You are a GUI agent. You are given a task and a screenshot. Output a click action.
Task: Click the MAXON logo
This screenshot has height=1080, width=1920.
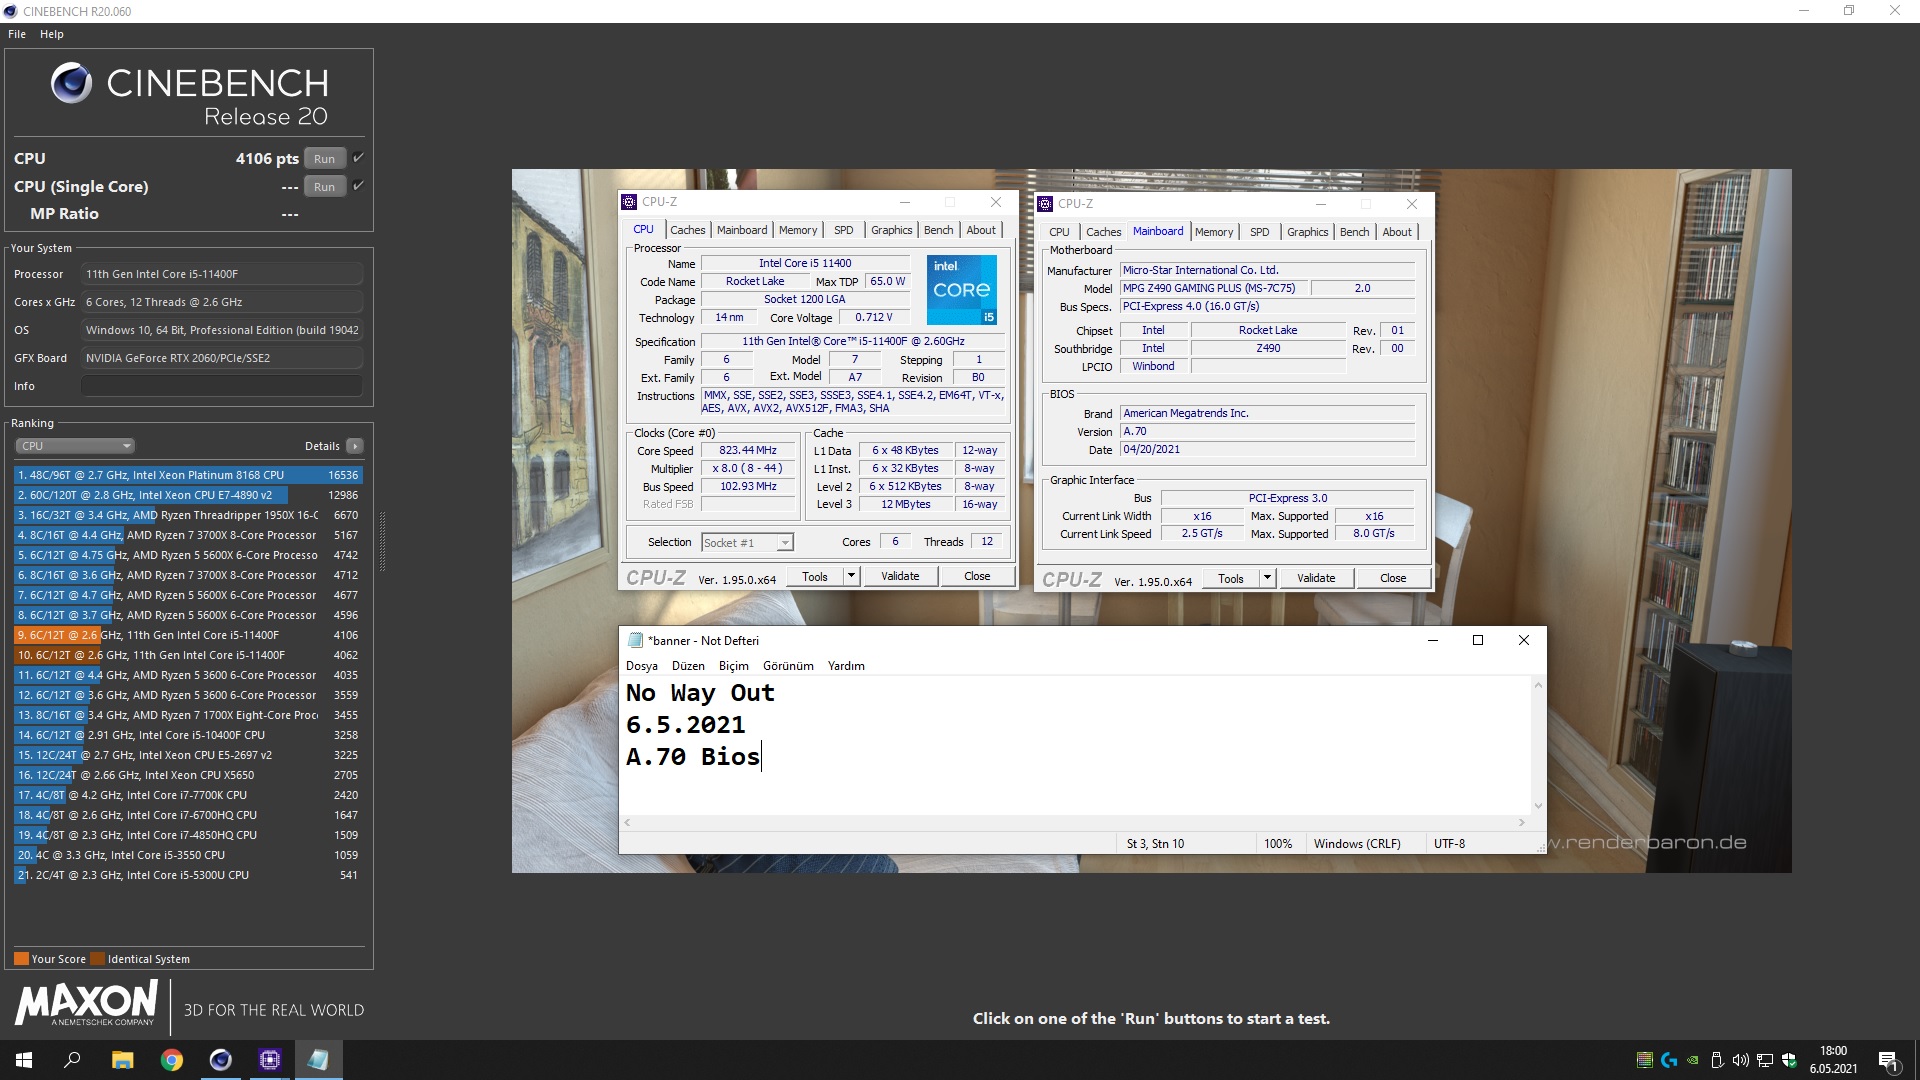(86, 1002)
